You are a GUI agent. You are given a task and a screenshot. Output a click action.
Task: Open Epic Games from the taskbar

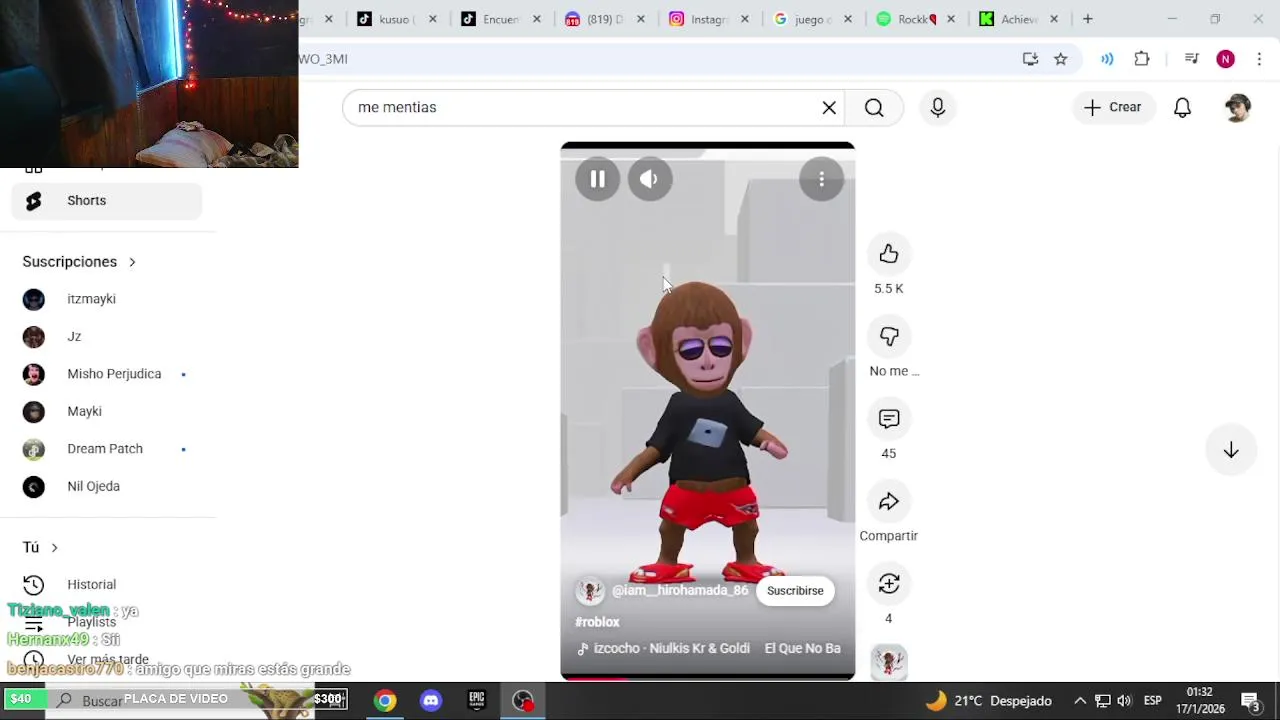(477, 701)
